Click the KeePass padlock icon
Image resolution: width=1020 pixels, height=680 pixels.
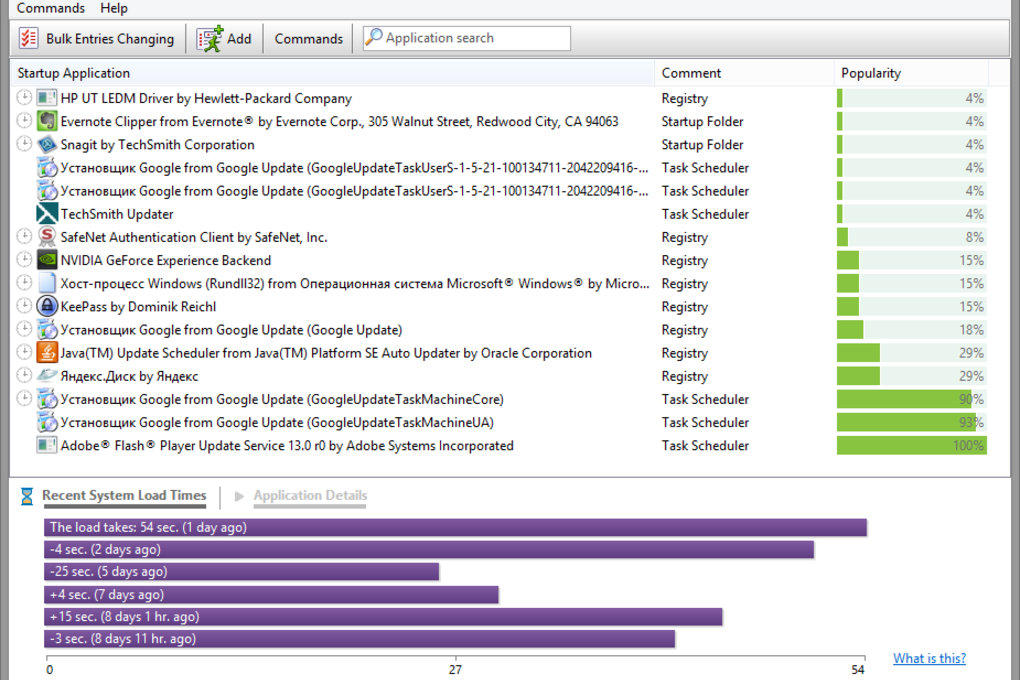coord(47,306)
